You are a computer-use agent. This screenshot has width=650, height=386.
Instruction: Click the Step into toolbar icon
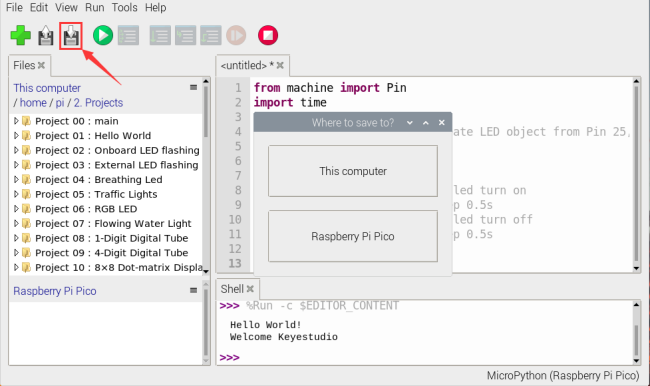pyautogui.click(x=185, y=35)
